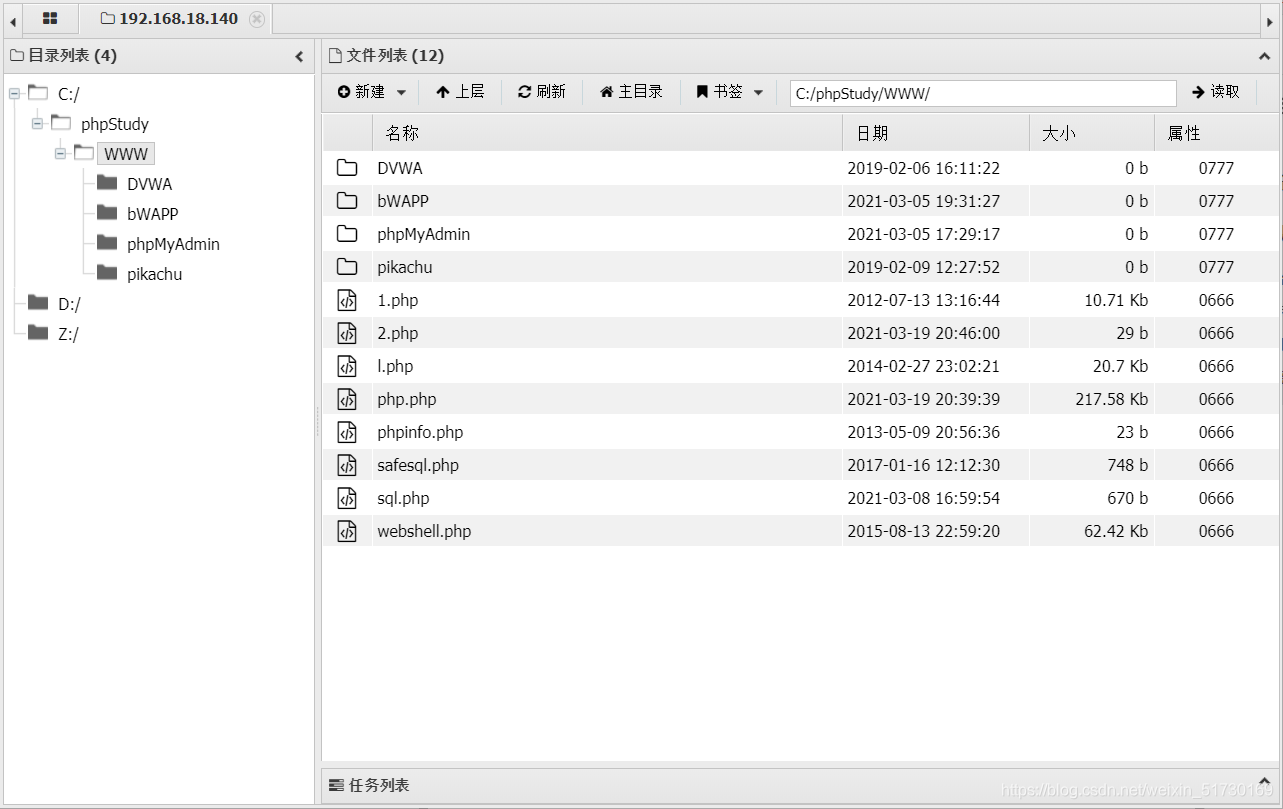Select the 2.php file name
1283x809 pixels.
click(x=398, y=333)
